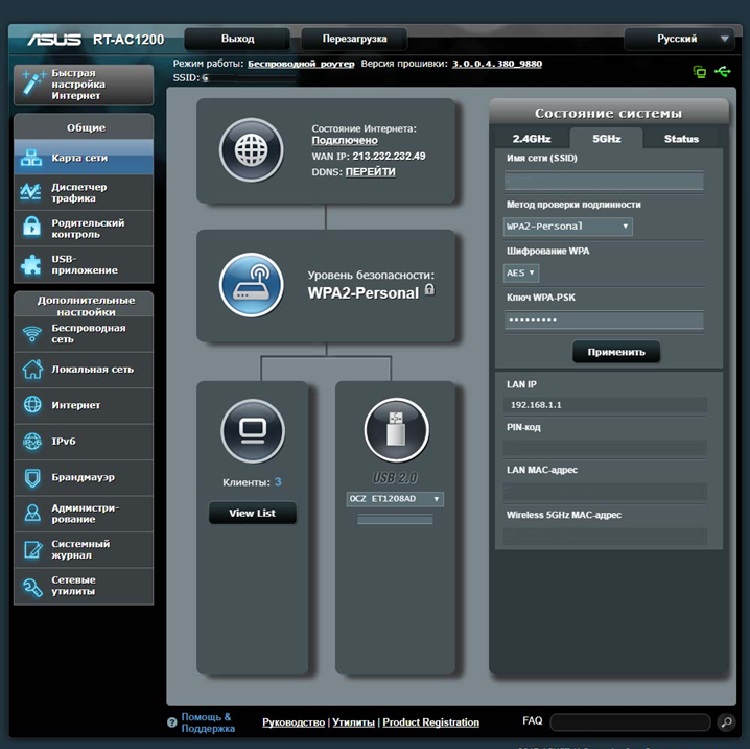Click the Internet status globe icon
Viewport: 750px width, 749px height.
tap(252, 150)
